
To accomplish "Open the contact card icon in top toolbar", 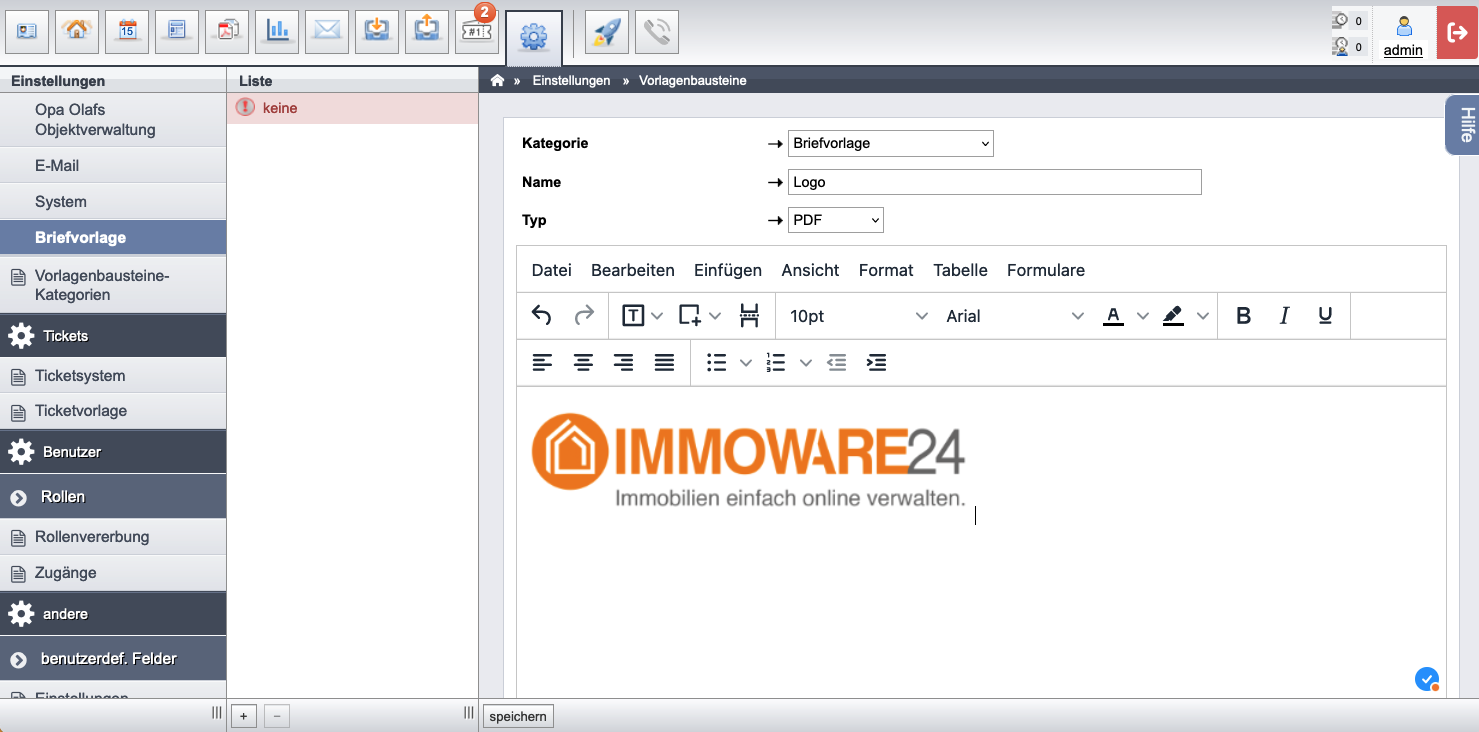I will [27, 32].
